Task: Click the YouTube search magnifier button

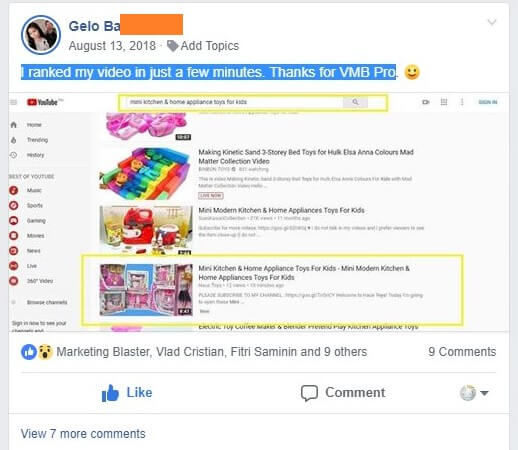Action: click(x=355, y=102)
